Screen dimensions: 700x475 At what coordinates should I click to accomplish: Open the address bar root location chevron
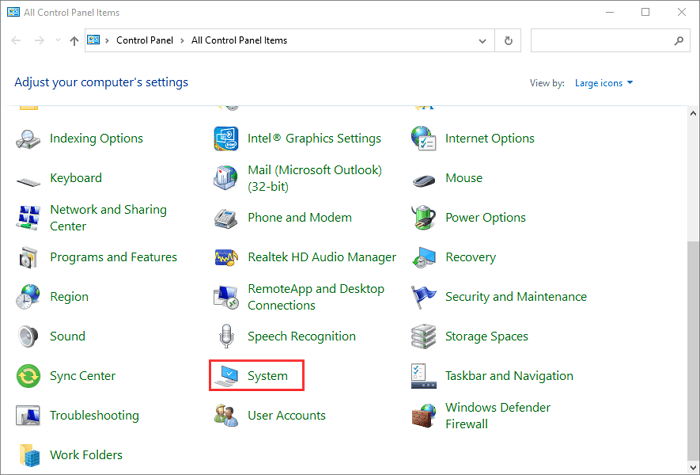108,41
